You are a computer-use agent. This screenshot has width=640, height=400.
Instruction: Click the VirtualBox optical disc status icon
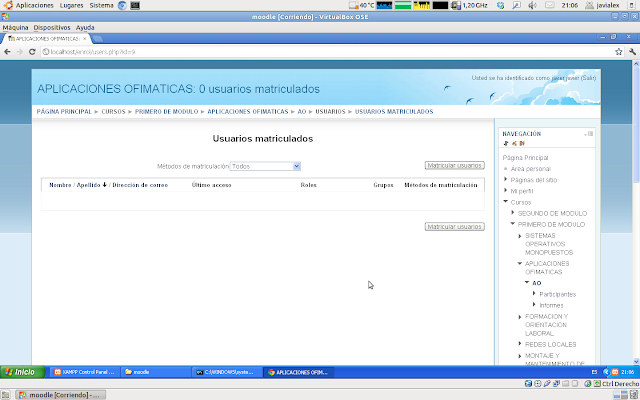538,384
